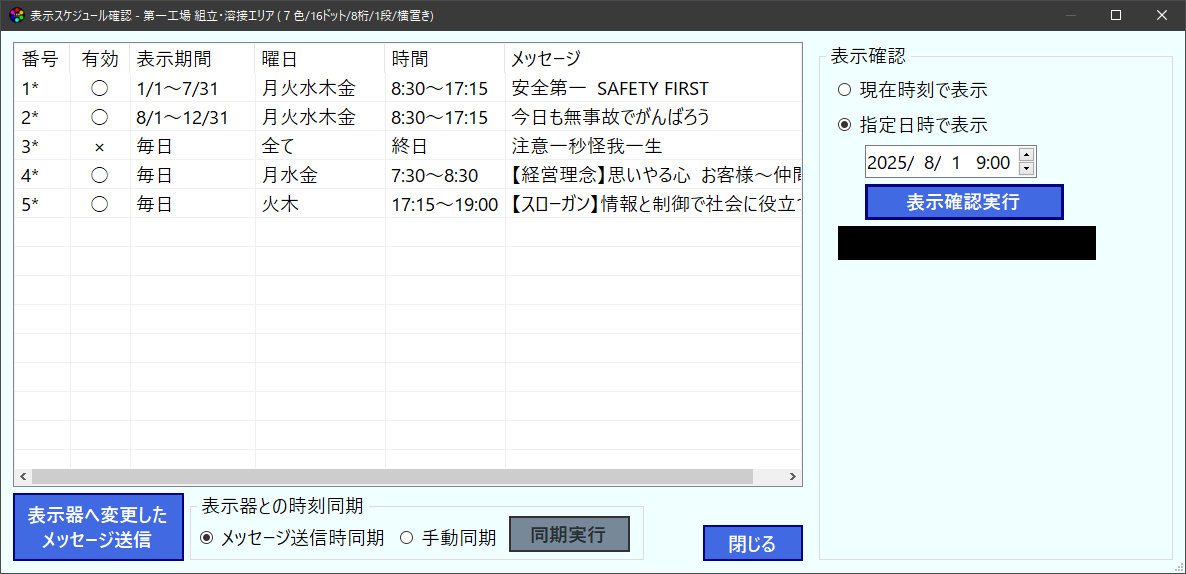Click the 【経営理念】 message cell
Screen dimensions: 1186x574
[x=655, y=175]
